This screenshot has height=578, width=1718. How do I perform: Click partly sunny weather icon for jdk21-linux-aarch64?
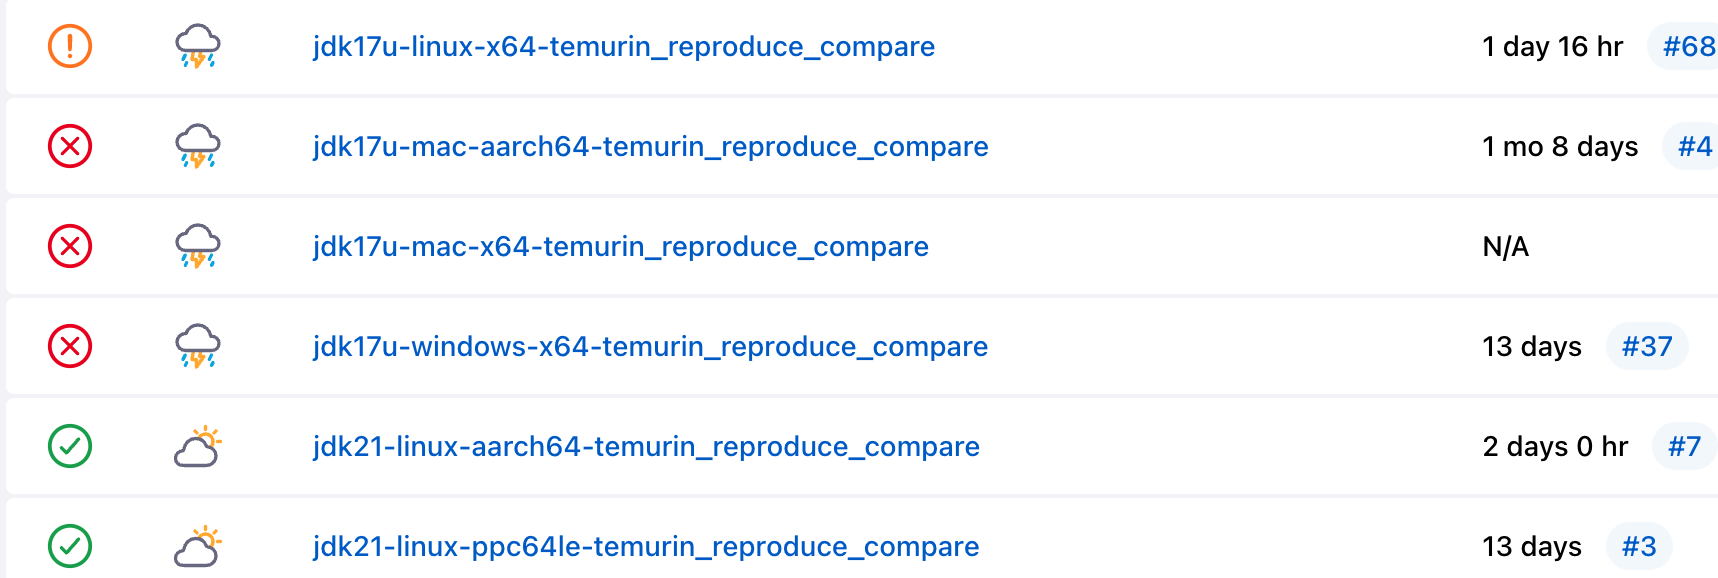pyautogui.click(x=197, y=446)
